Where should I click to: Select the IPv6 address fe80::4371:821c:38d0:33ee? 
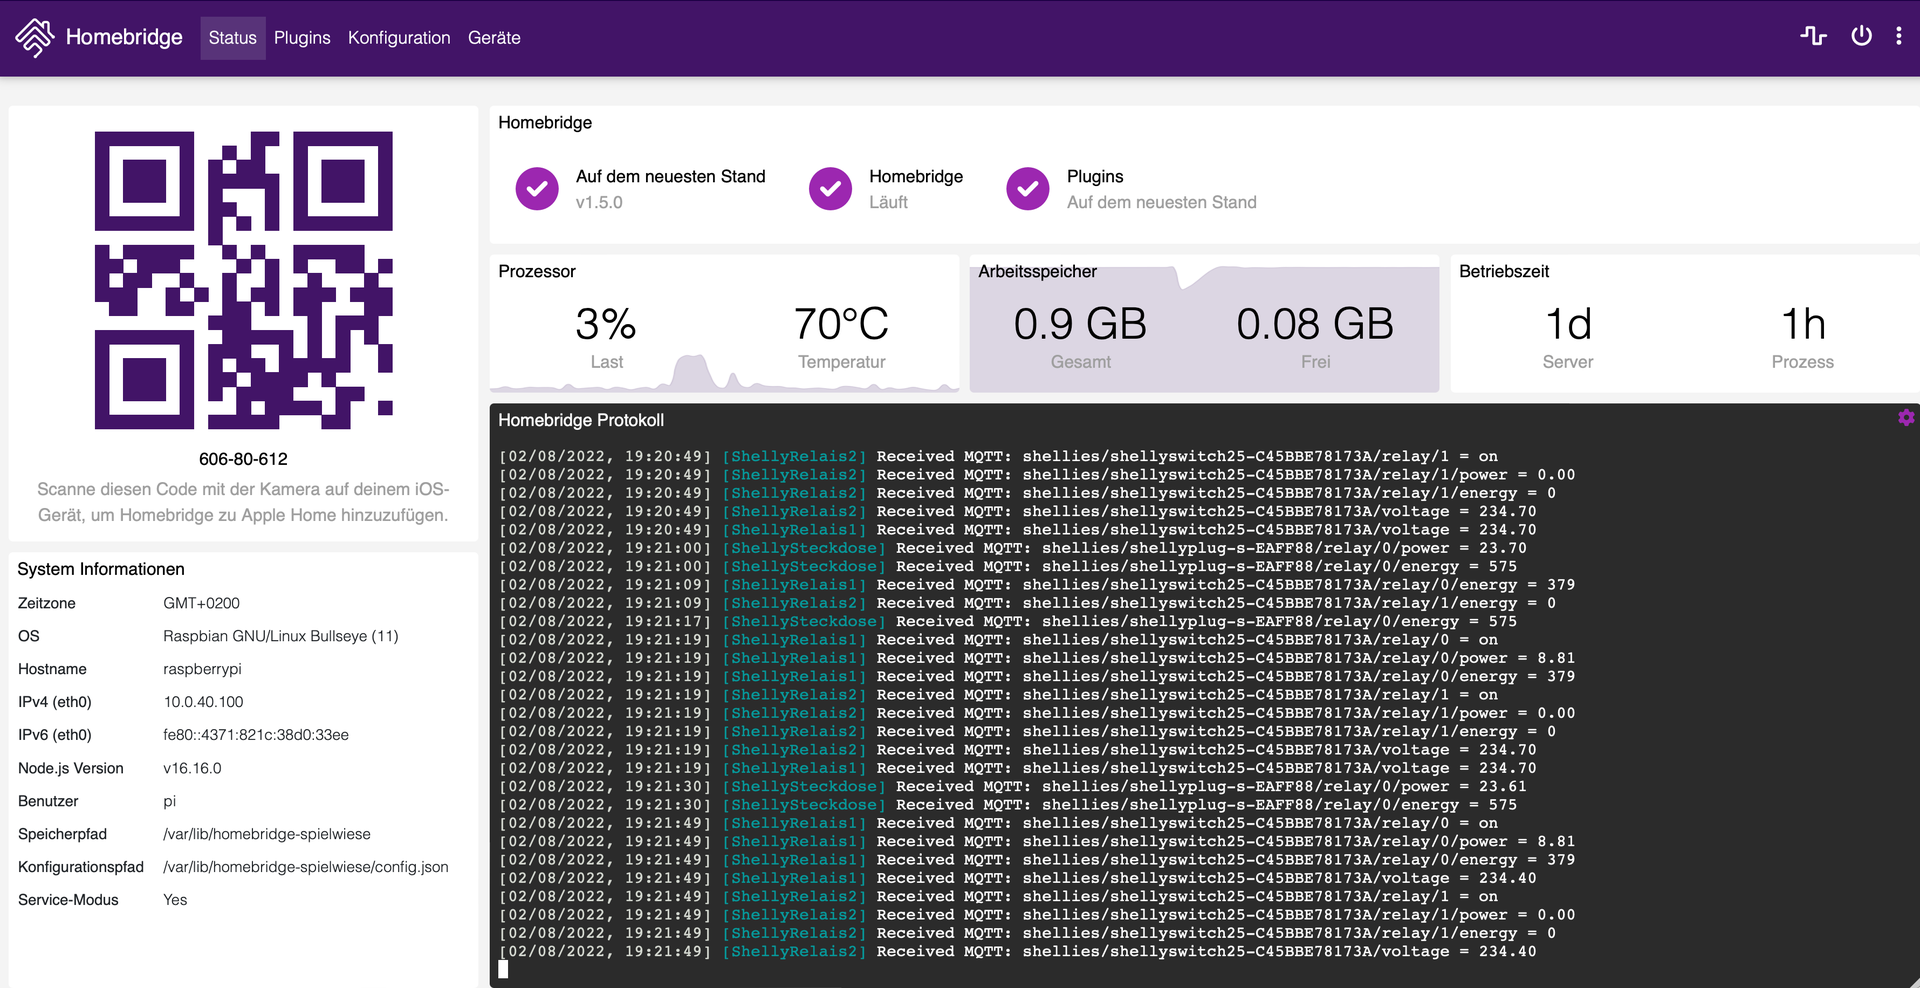pyautogui.click(x=256, y=735)
